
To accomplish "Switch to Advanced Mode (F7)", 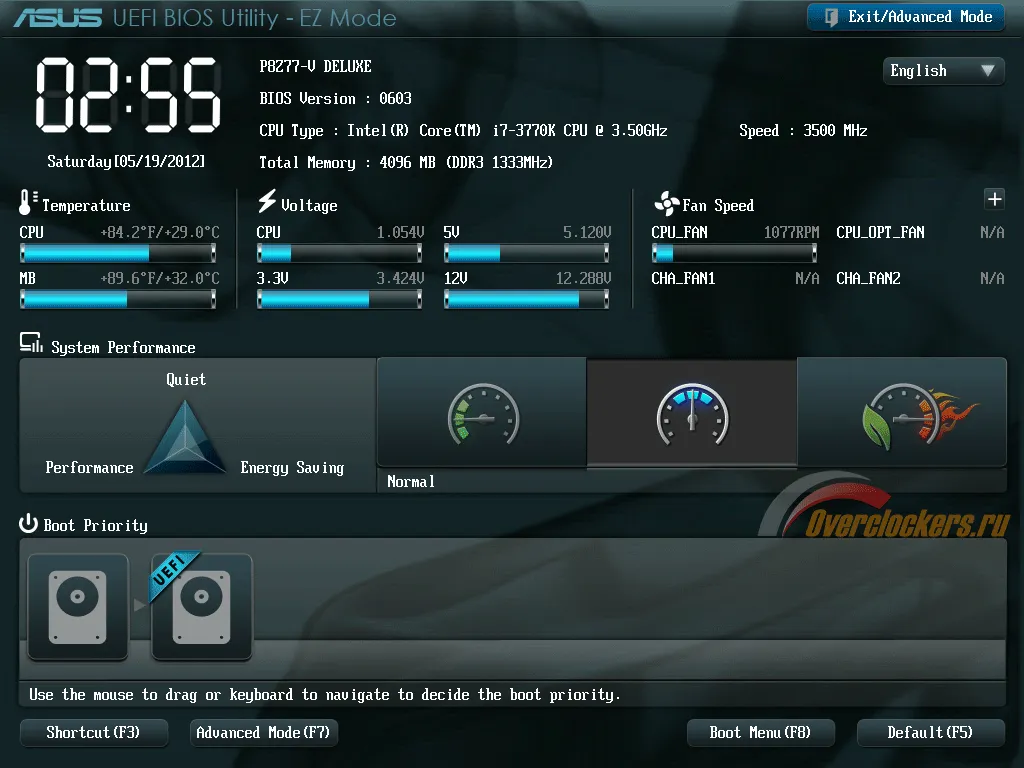I will pos(263,732).
